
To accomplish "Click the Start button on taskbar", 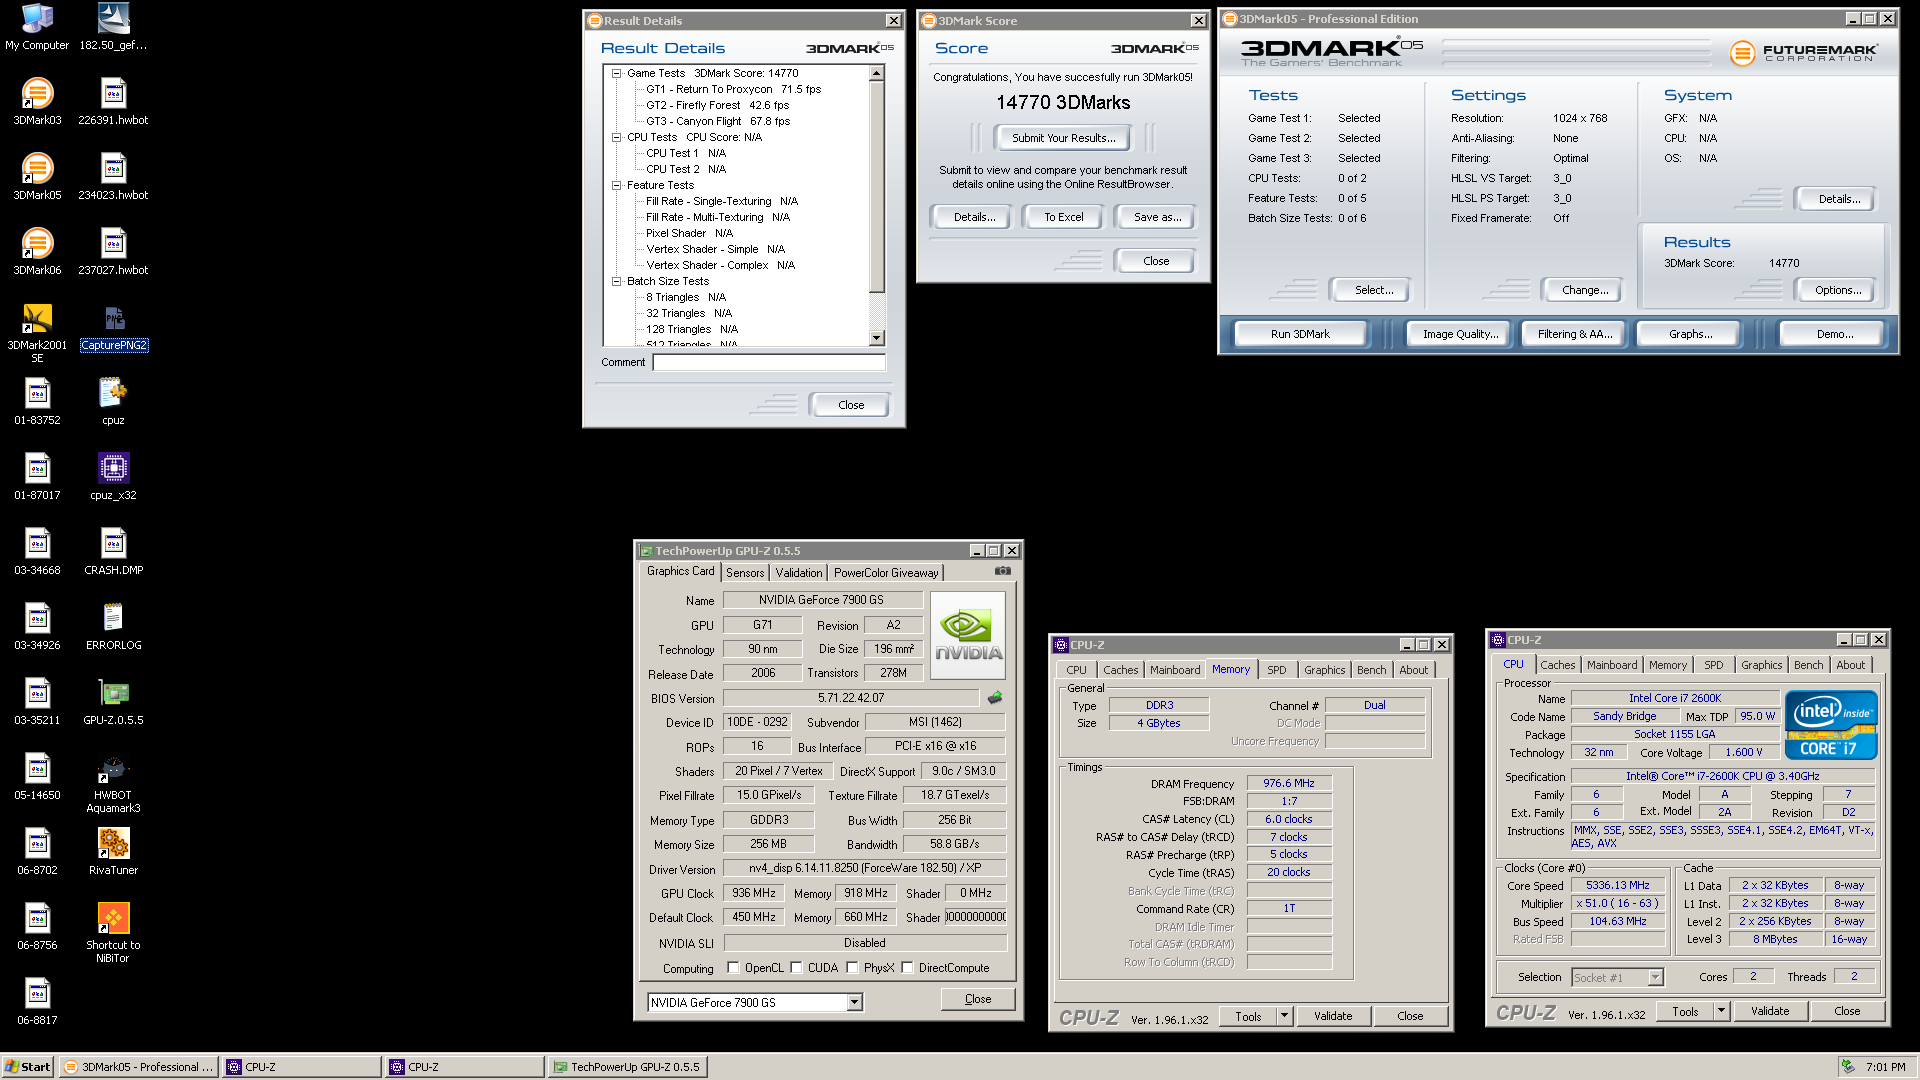I will [x=28, y=1067].
